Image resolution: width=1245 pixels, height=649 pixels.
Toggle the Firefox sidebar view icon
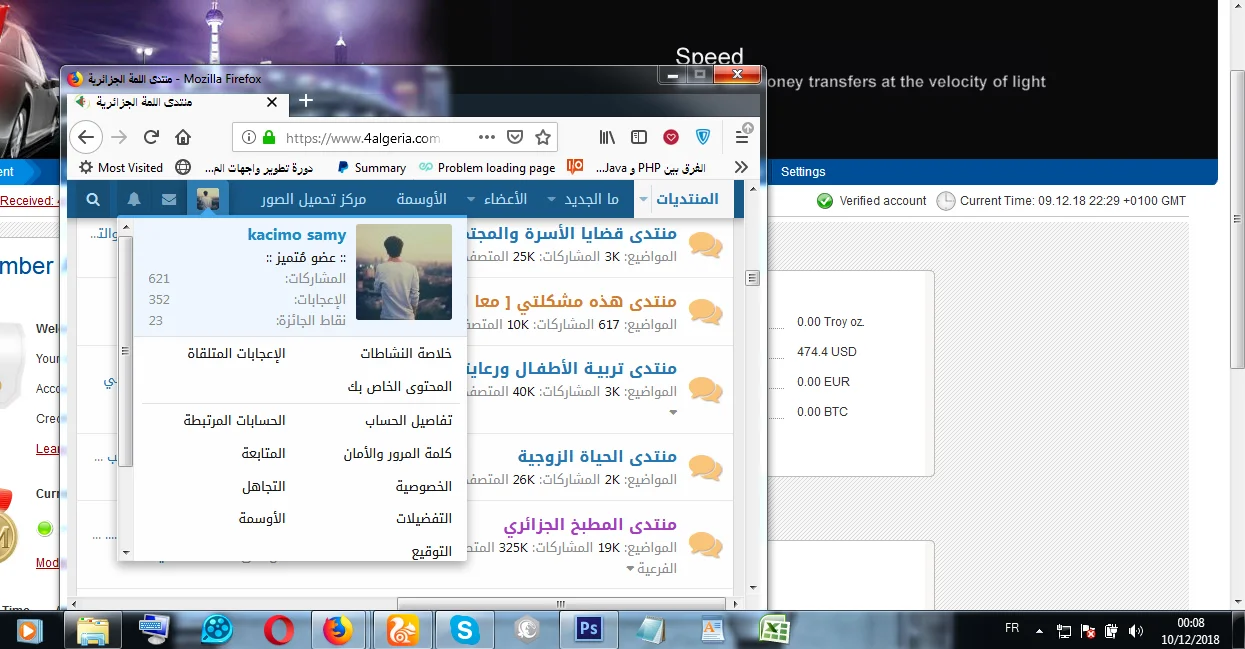pyautogui.click(x=639, y=137)
